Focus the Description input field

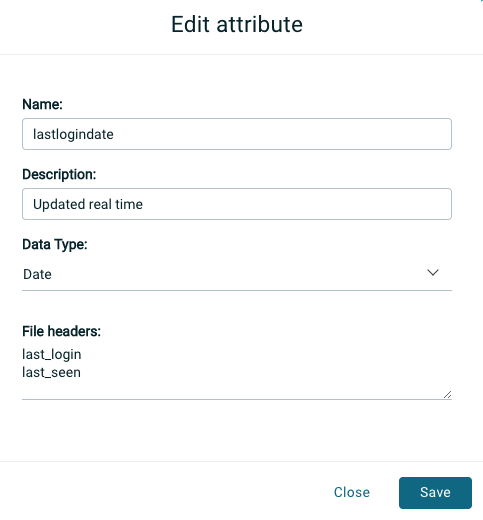pos(237,204)
